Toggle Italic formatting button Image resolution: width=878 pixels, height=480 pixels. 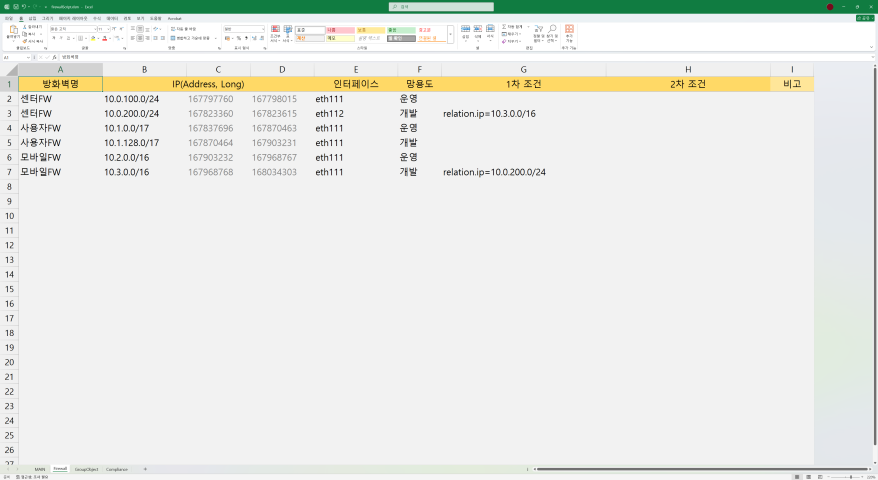point(61,38)
